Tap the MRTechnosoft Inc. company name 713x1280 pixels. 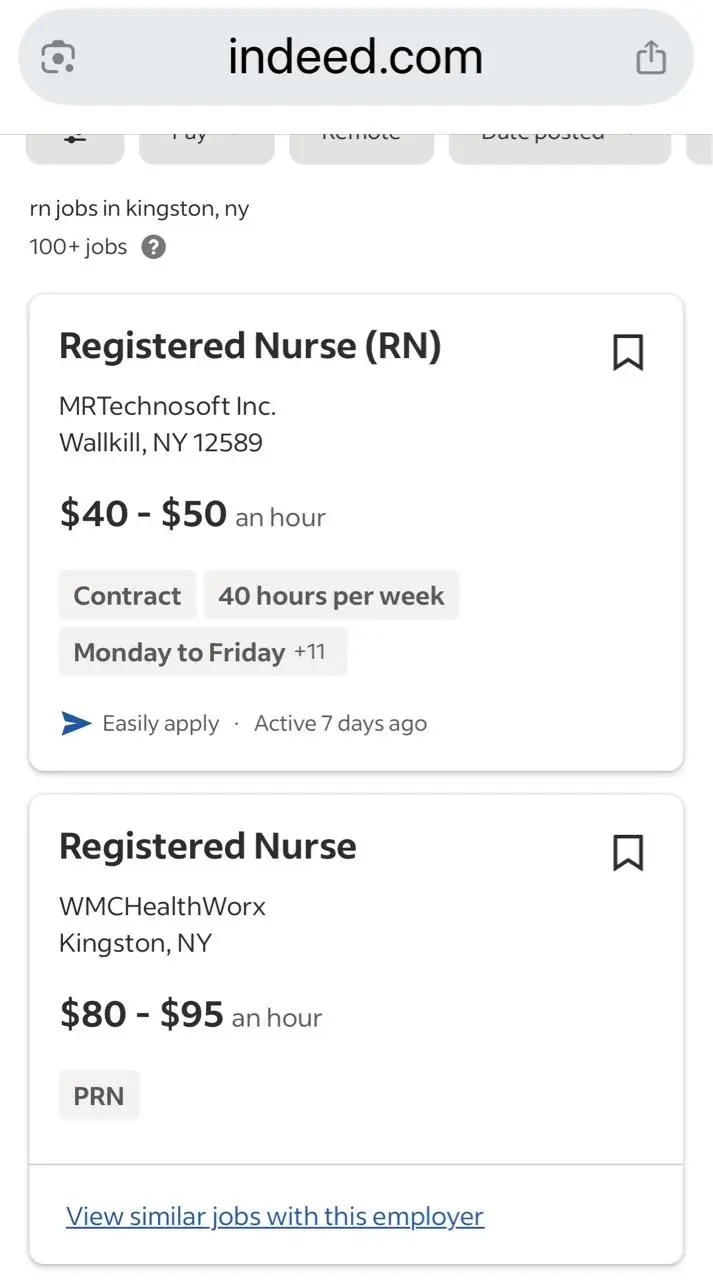click(x=167, y=407)
